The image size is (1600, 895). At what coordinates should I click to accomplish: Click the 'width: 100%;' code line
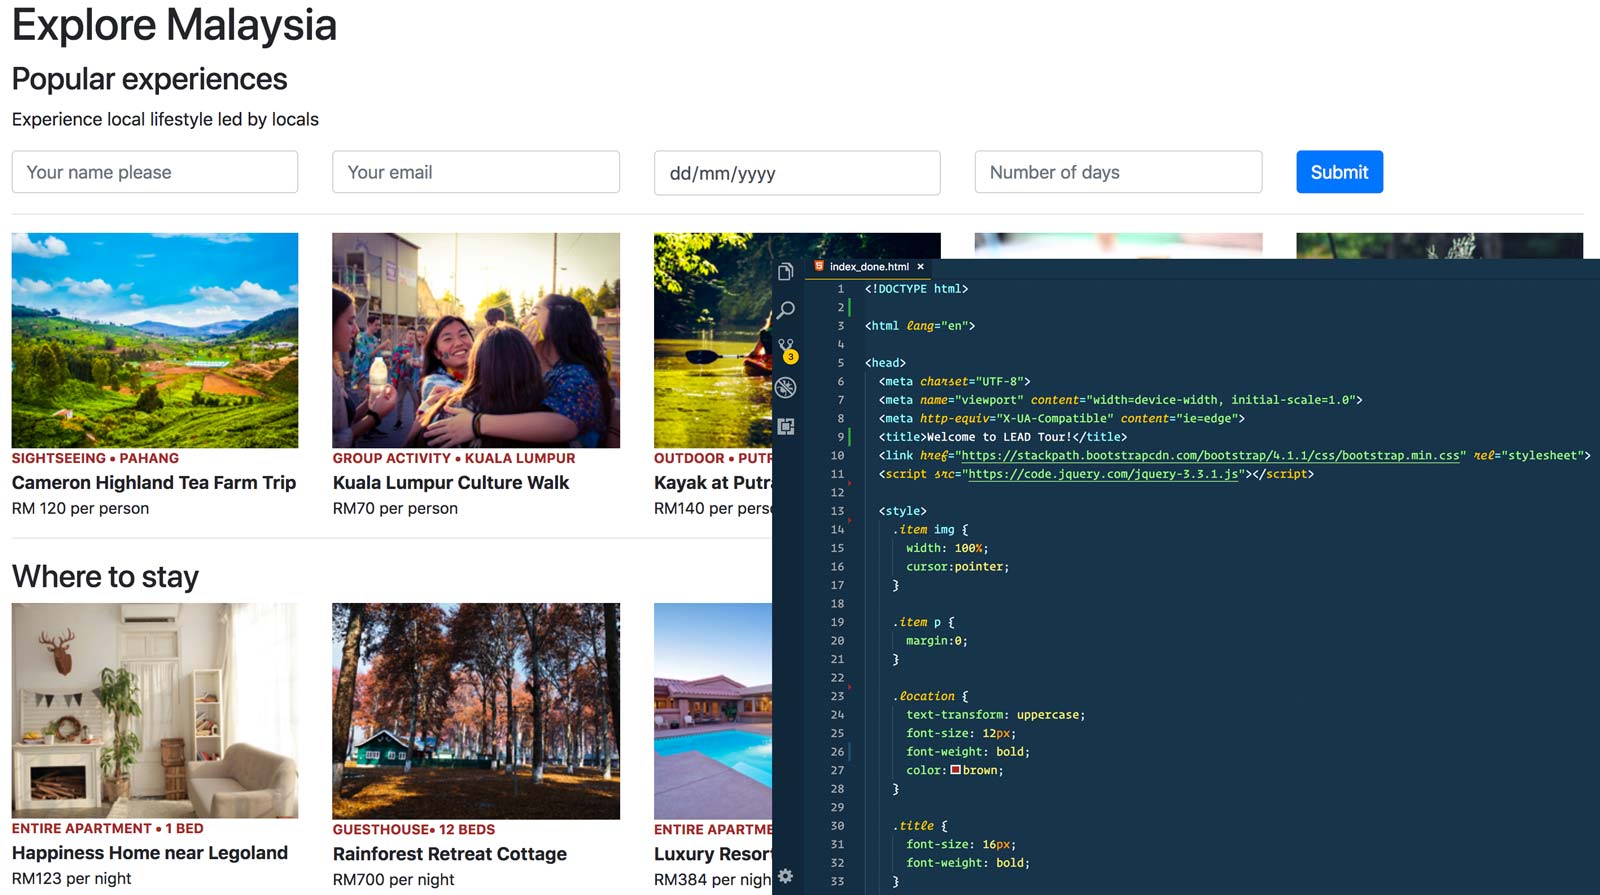946,548
